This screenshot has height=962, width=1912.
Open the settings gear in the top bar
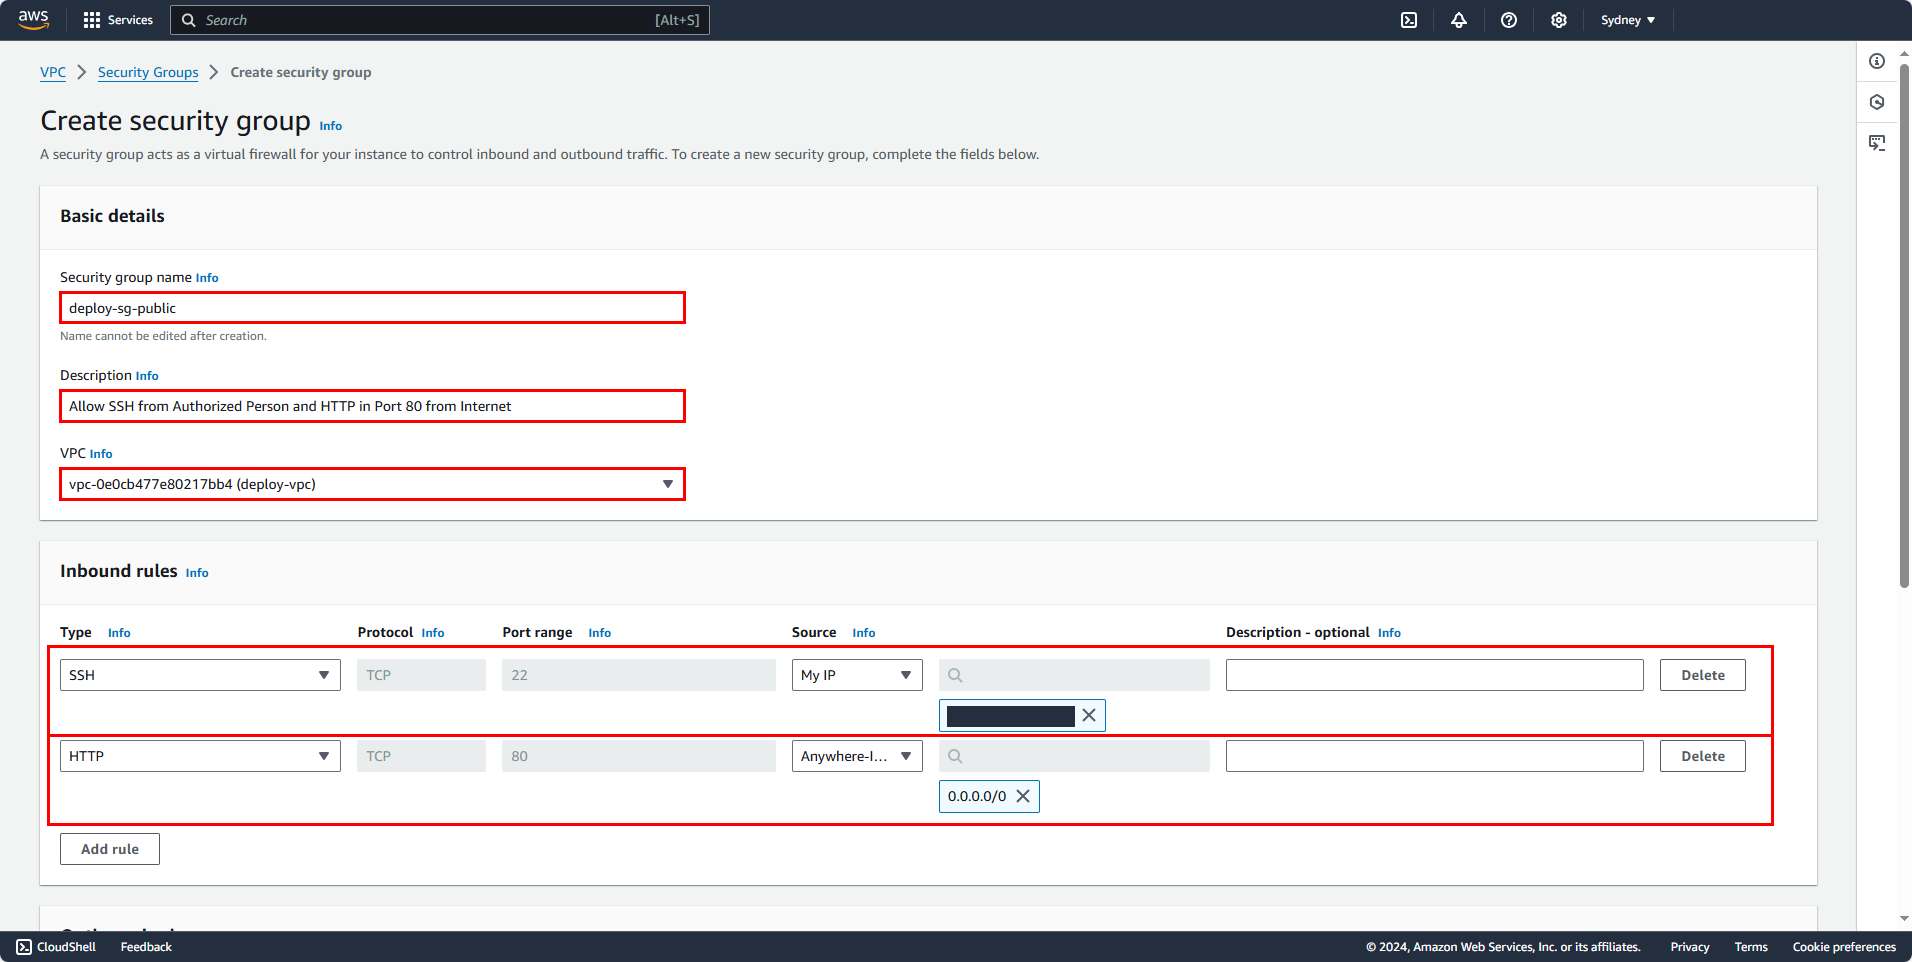point(1559,20)
